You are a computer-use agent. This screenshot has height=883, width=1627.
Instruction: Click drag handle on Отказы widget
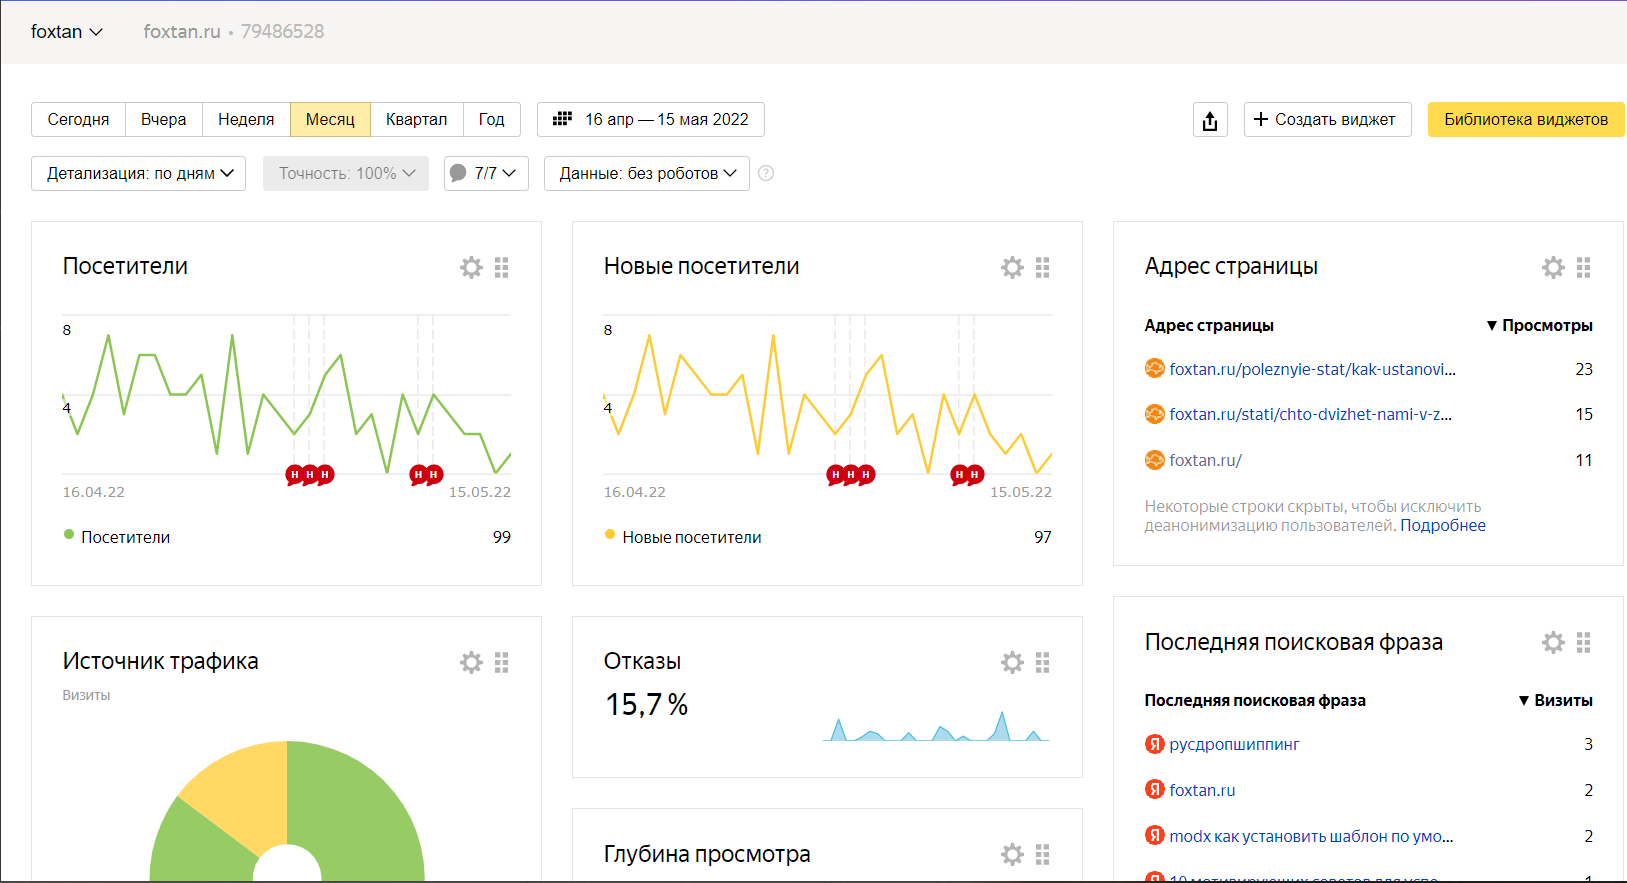(1043, 662)
